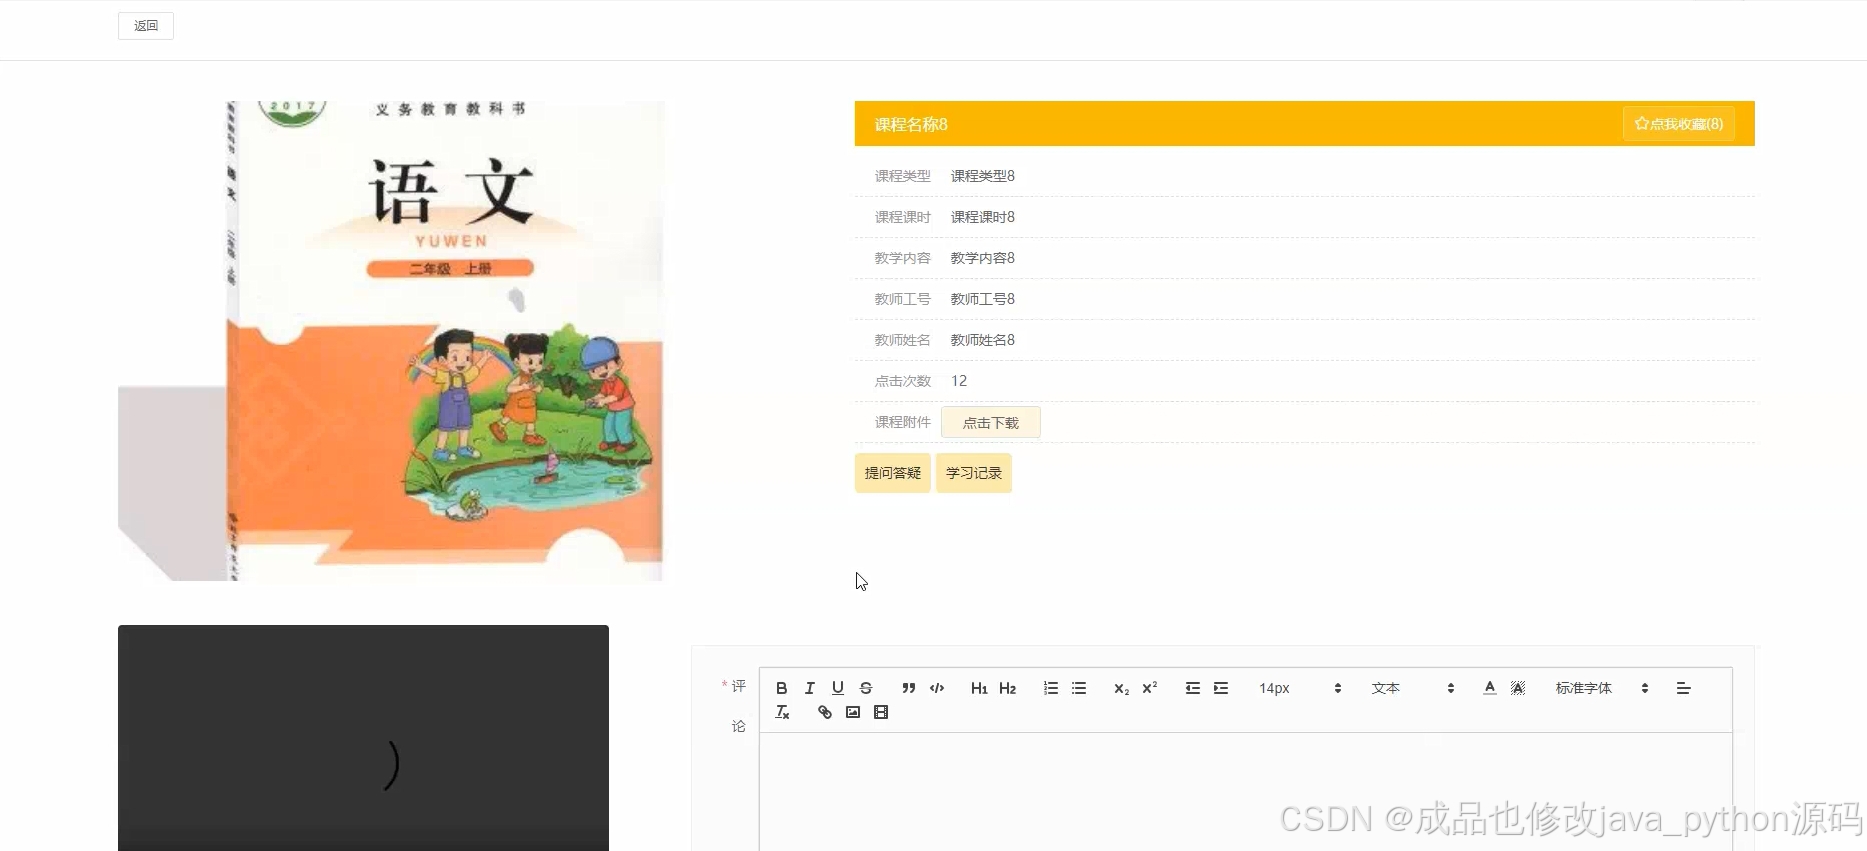Insert a code block in the editor

[937, 688]
